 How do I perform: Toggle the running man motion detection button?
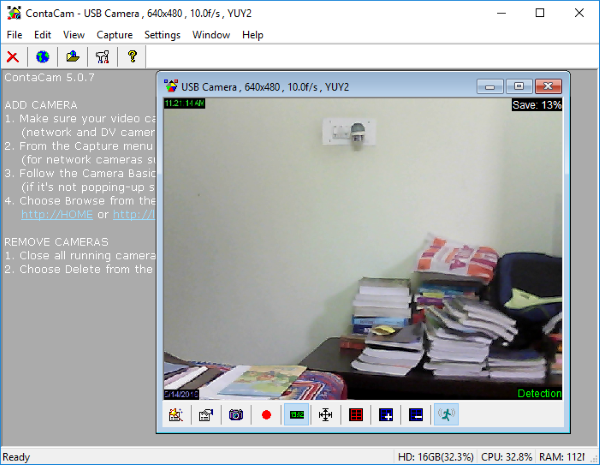[x=446, y=415]
